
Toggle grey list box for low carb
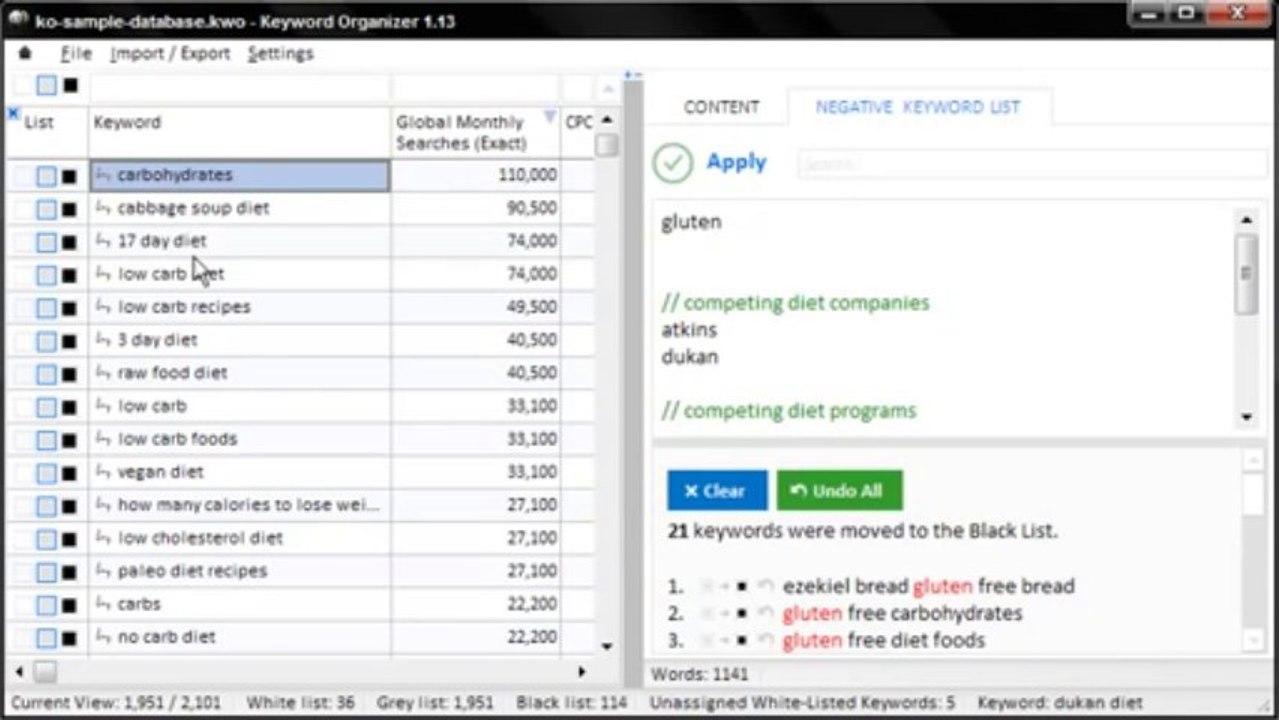point(46,407)
